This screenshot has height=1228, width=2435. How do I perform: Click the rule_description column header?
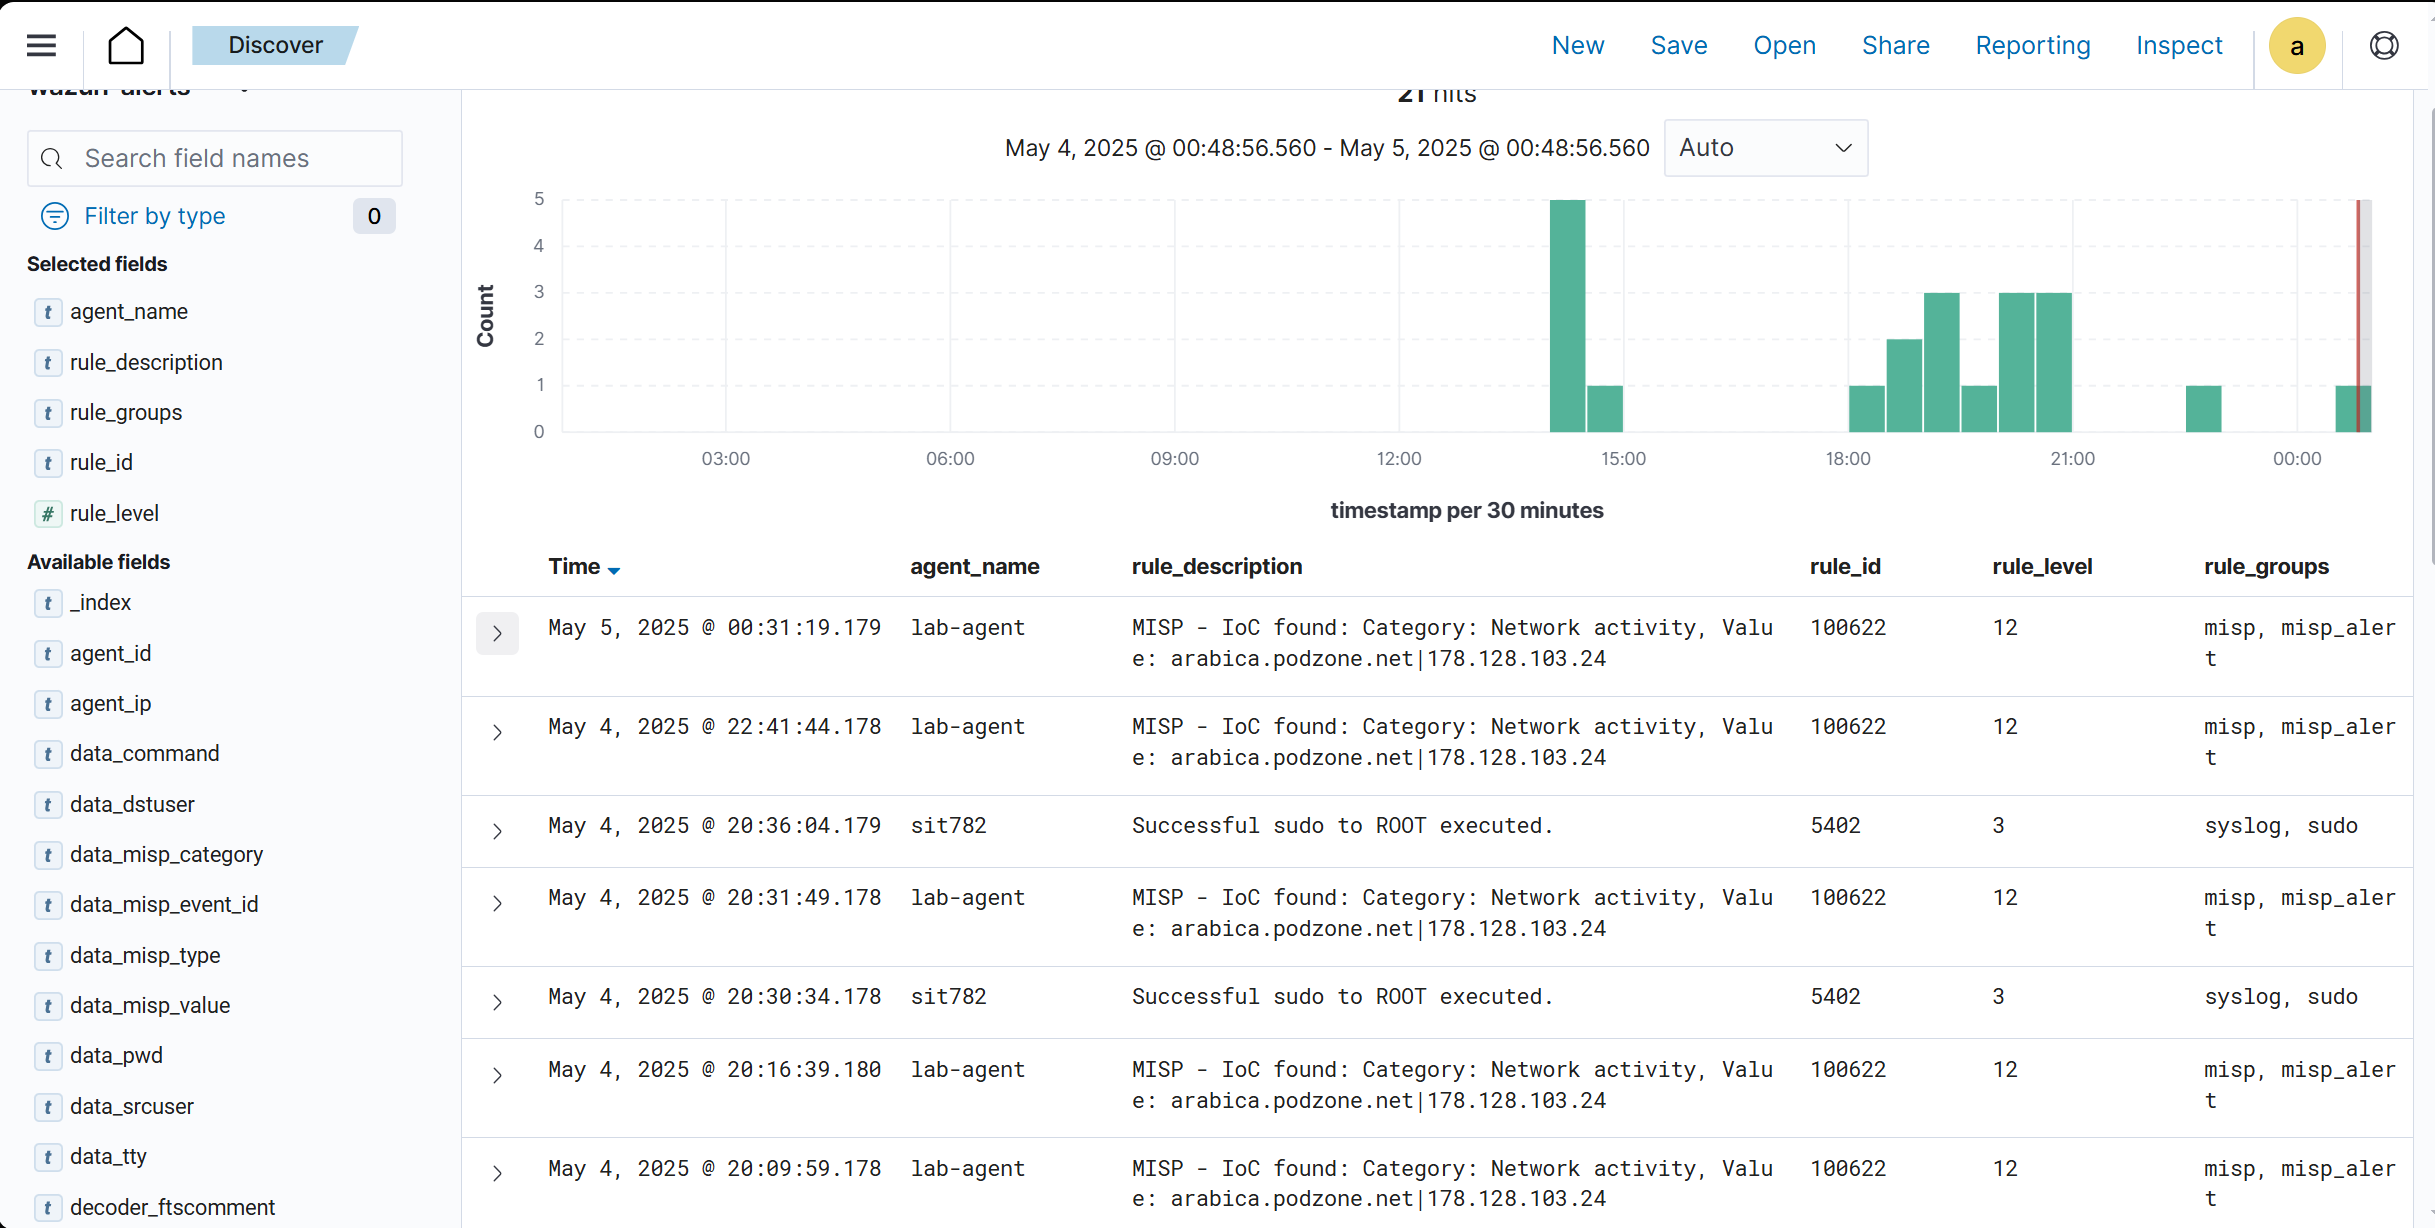1216,566
